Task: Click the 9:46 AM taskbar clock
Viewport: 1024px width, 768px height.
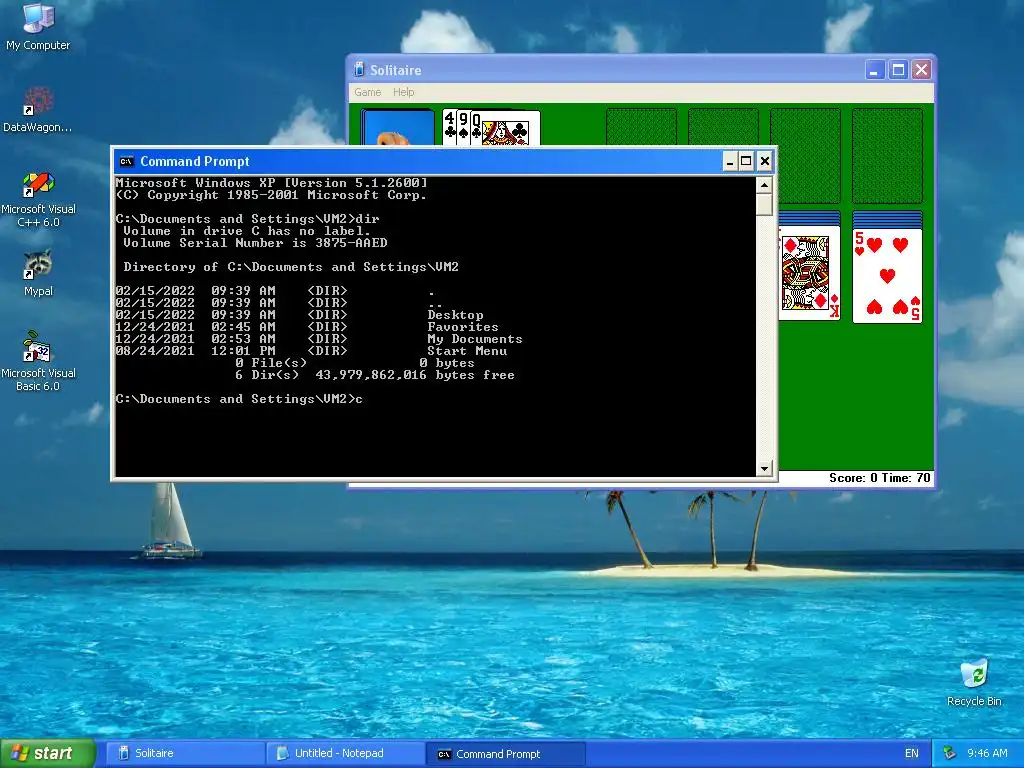Action: 987,753
